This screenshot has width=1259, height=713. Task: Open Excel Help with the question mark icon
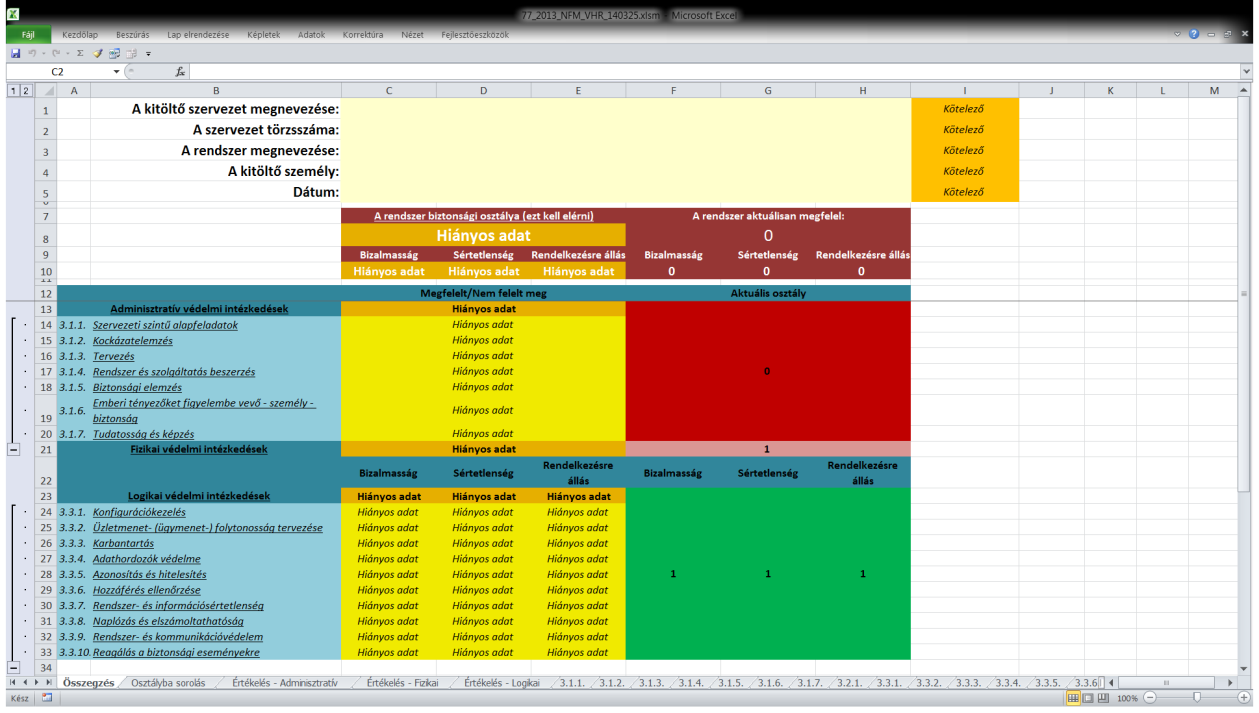1194,35
